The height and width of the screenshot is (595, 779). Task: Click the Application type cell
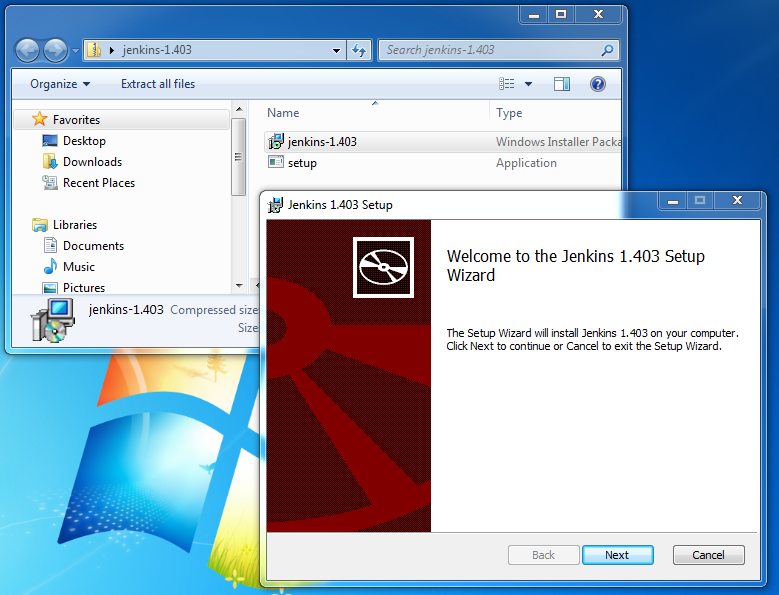pos(526,163)
